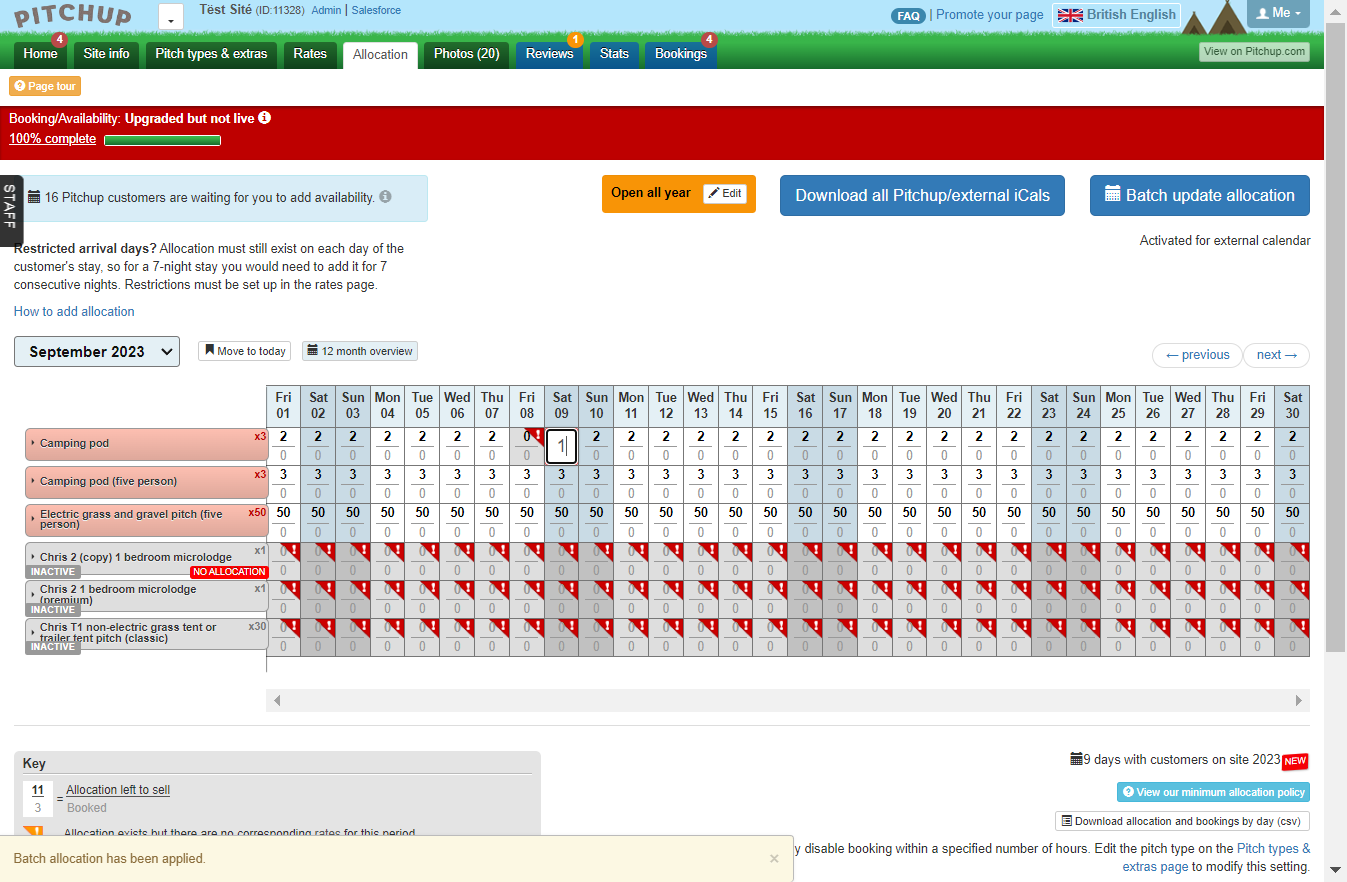Open the Reviews tab
The height and width of the screenshot is (882, 1347).
click(550, 54)
